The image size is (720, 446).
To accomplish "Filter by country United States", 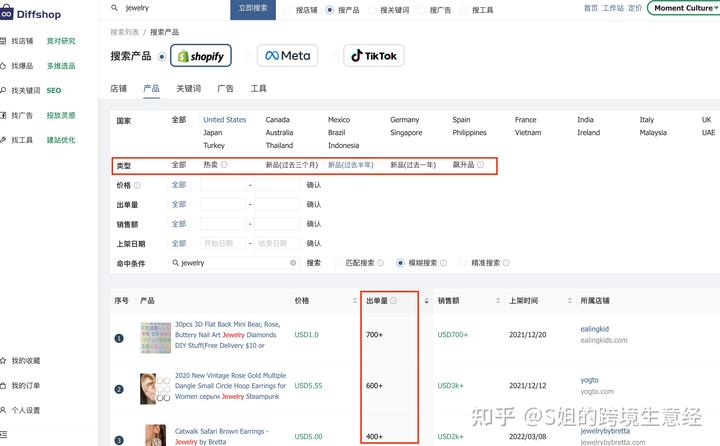I will point(224,120).
